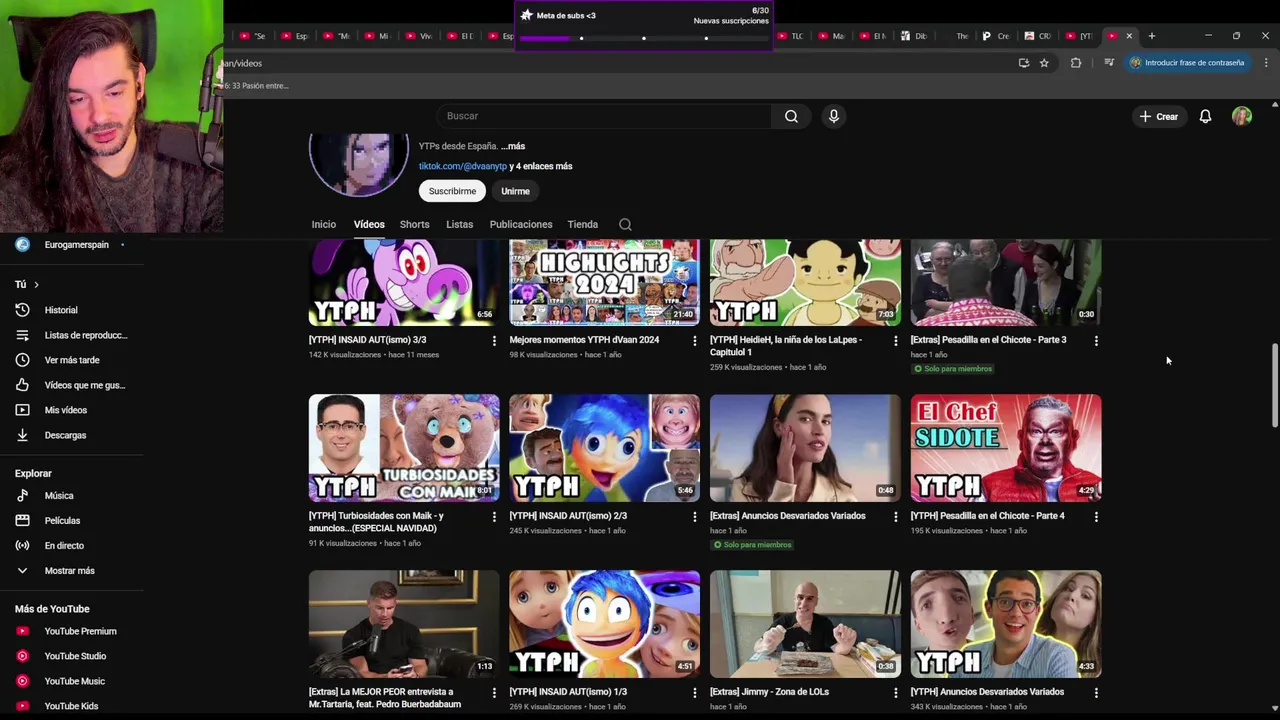Open INSAID AUT(ismo) 1/3 title
The width and height of the screenshot is (1280, 720).
pos(568,692)
